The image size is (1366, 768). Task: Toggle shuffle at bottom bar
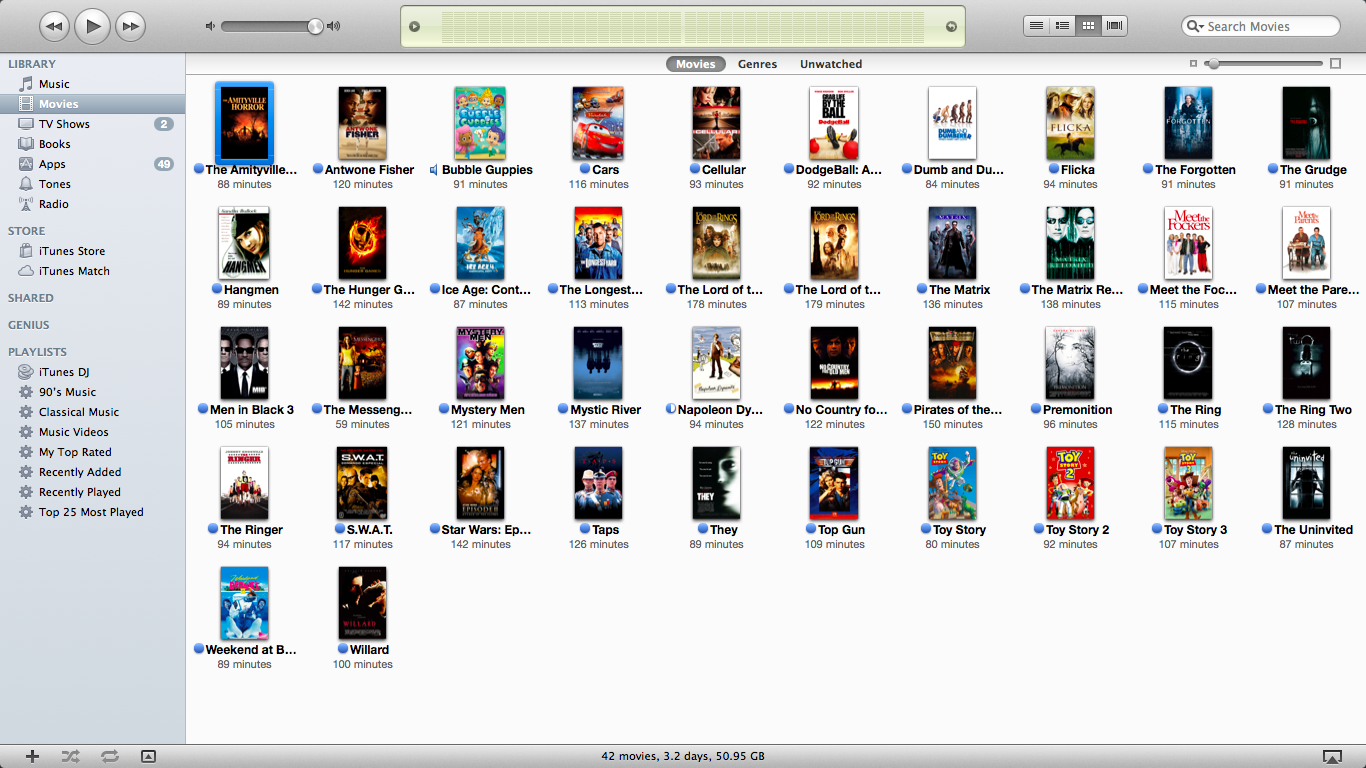70,756
